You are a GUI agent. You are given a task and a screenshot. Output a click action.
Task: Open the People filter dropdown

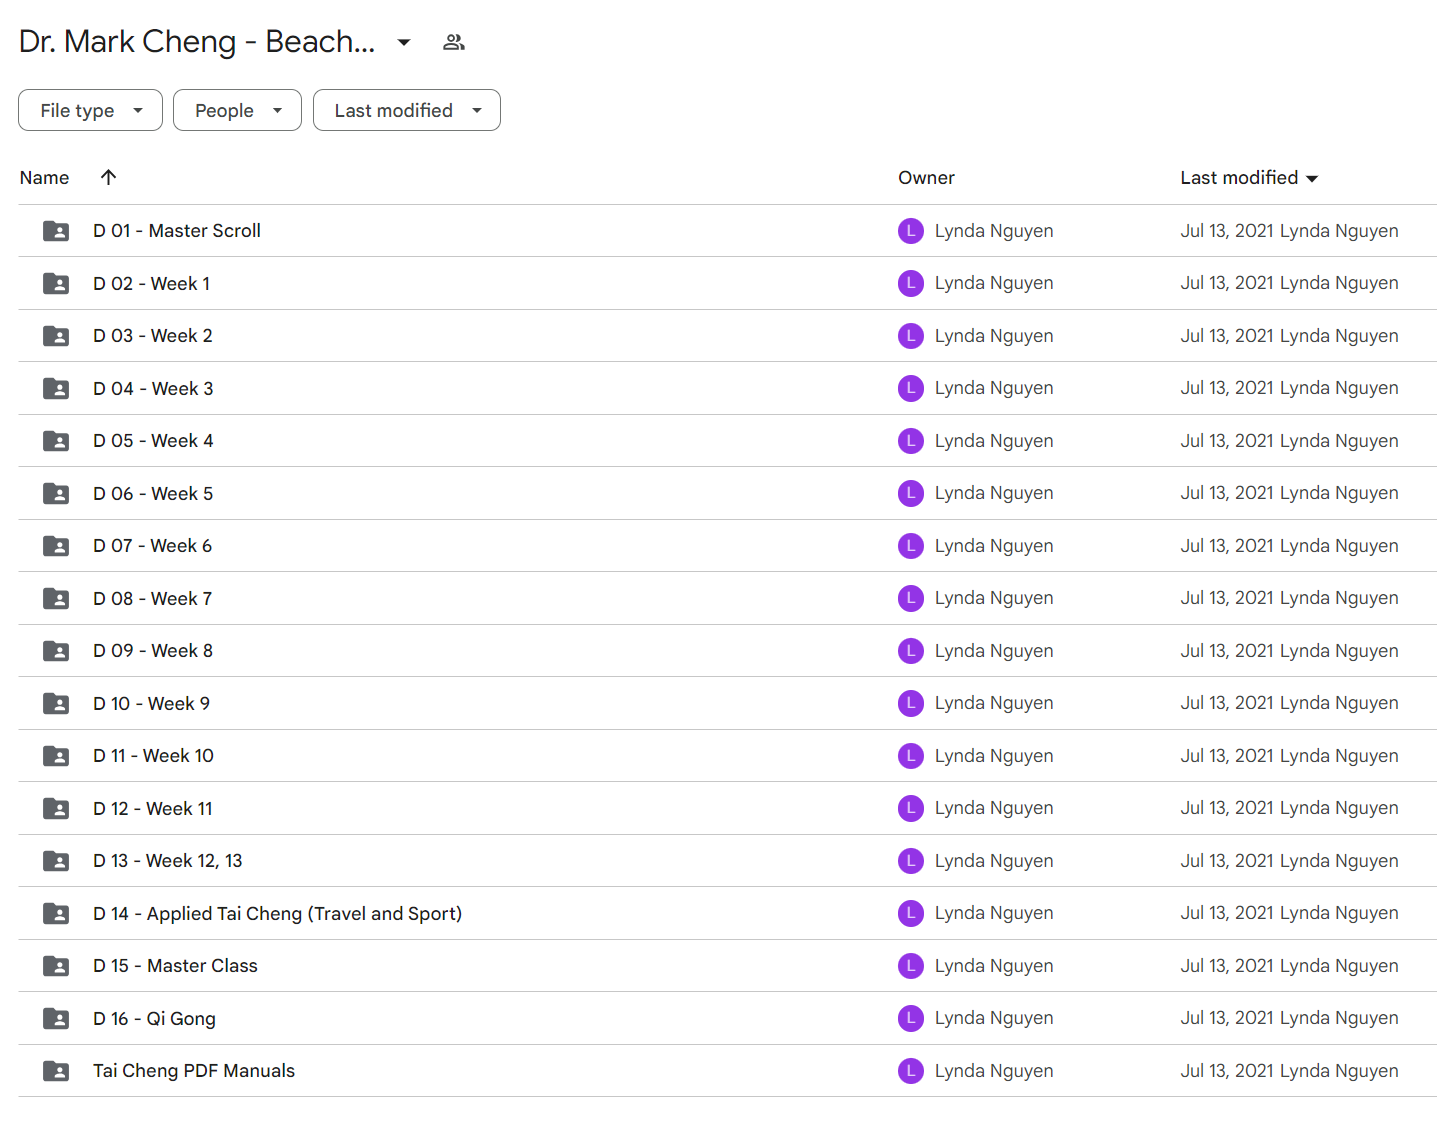pyautogui.click(x=237, y=110)
